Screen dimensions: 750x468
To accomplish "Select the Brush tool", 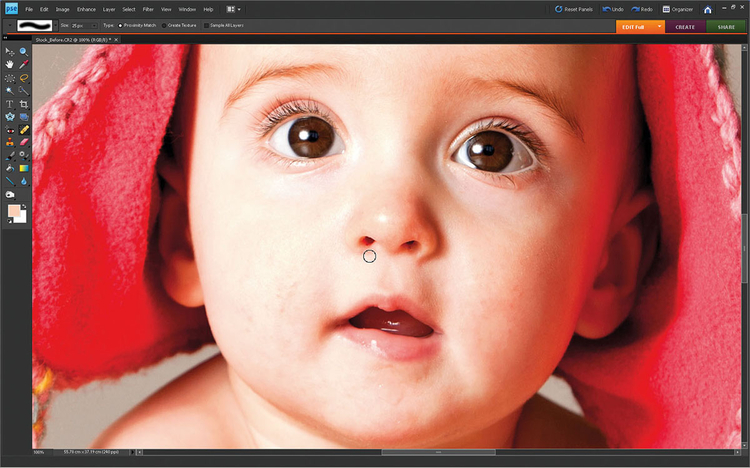I will point(10,156).
